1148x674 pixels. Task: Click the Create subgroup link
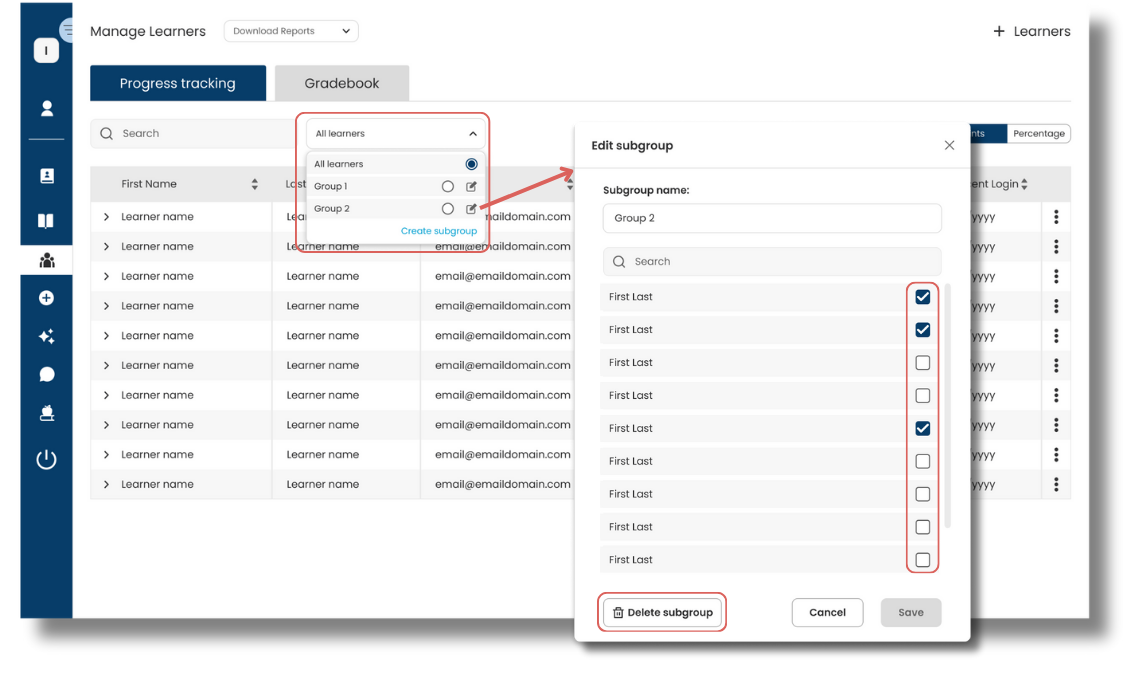(x=439, y=231)
